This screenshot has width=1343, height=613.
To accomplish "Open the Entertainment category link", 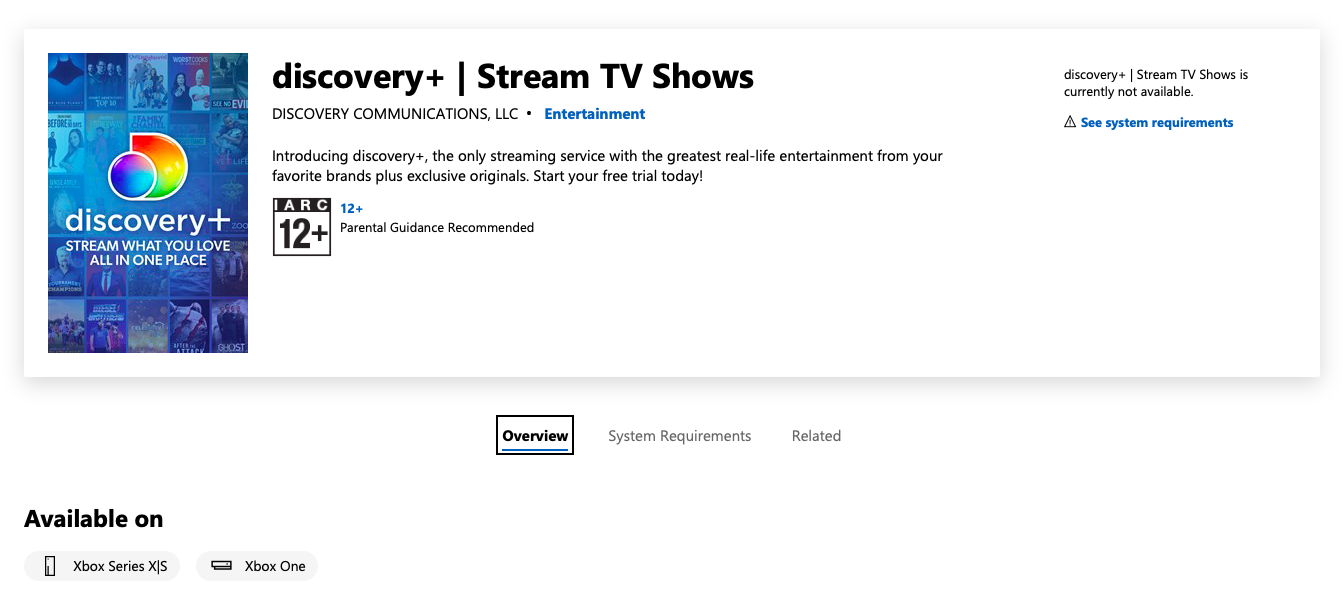I will click(x=594, y=114).
